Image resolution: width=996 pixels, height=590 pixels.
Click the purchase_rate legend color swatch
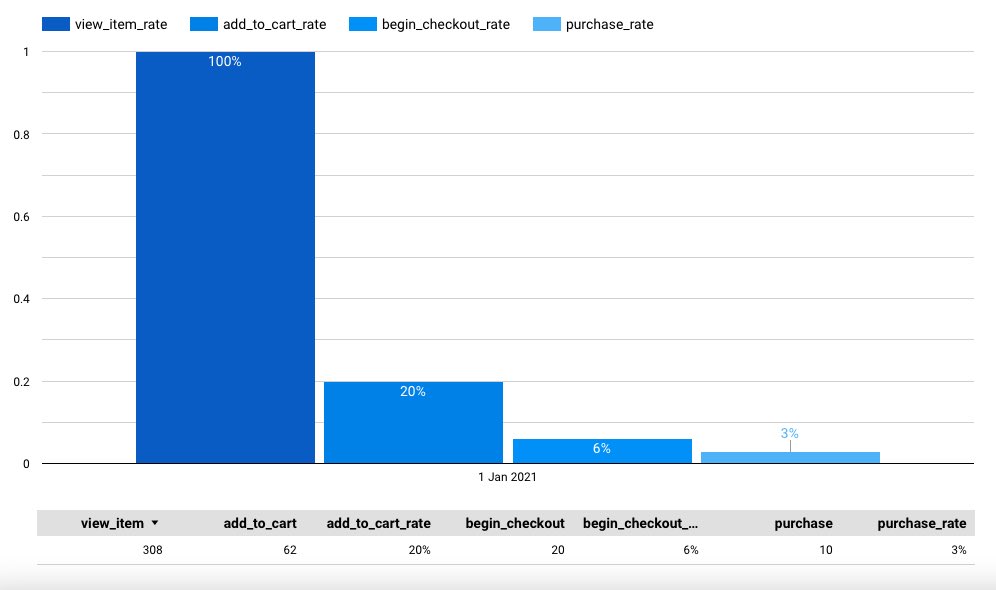[547, 24]
